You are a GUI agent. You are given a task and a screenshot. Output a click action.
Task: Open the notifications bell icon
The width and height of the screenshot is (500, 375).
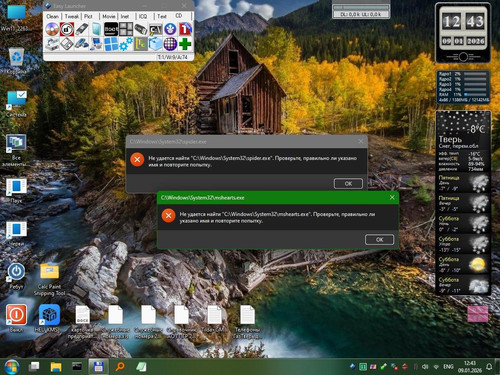[489, 367]
